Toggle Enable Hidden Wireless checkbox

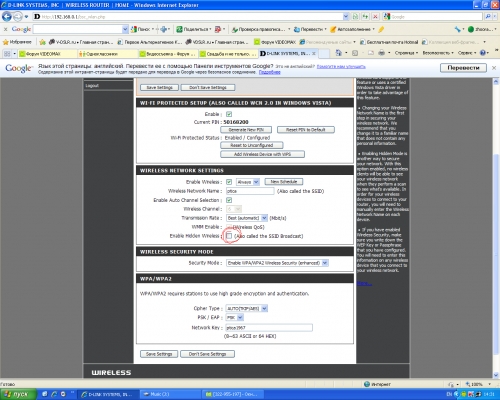pyautogui.click(x=229, y=236)
